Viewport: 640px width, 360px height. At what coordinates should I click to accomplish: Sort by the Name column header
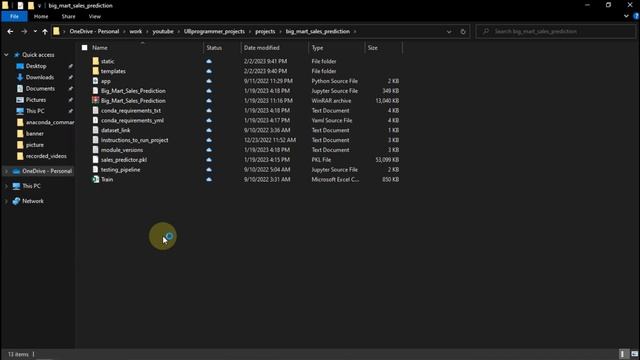click(x=100, y=48)
